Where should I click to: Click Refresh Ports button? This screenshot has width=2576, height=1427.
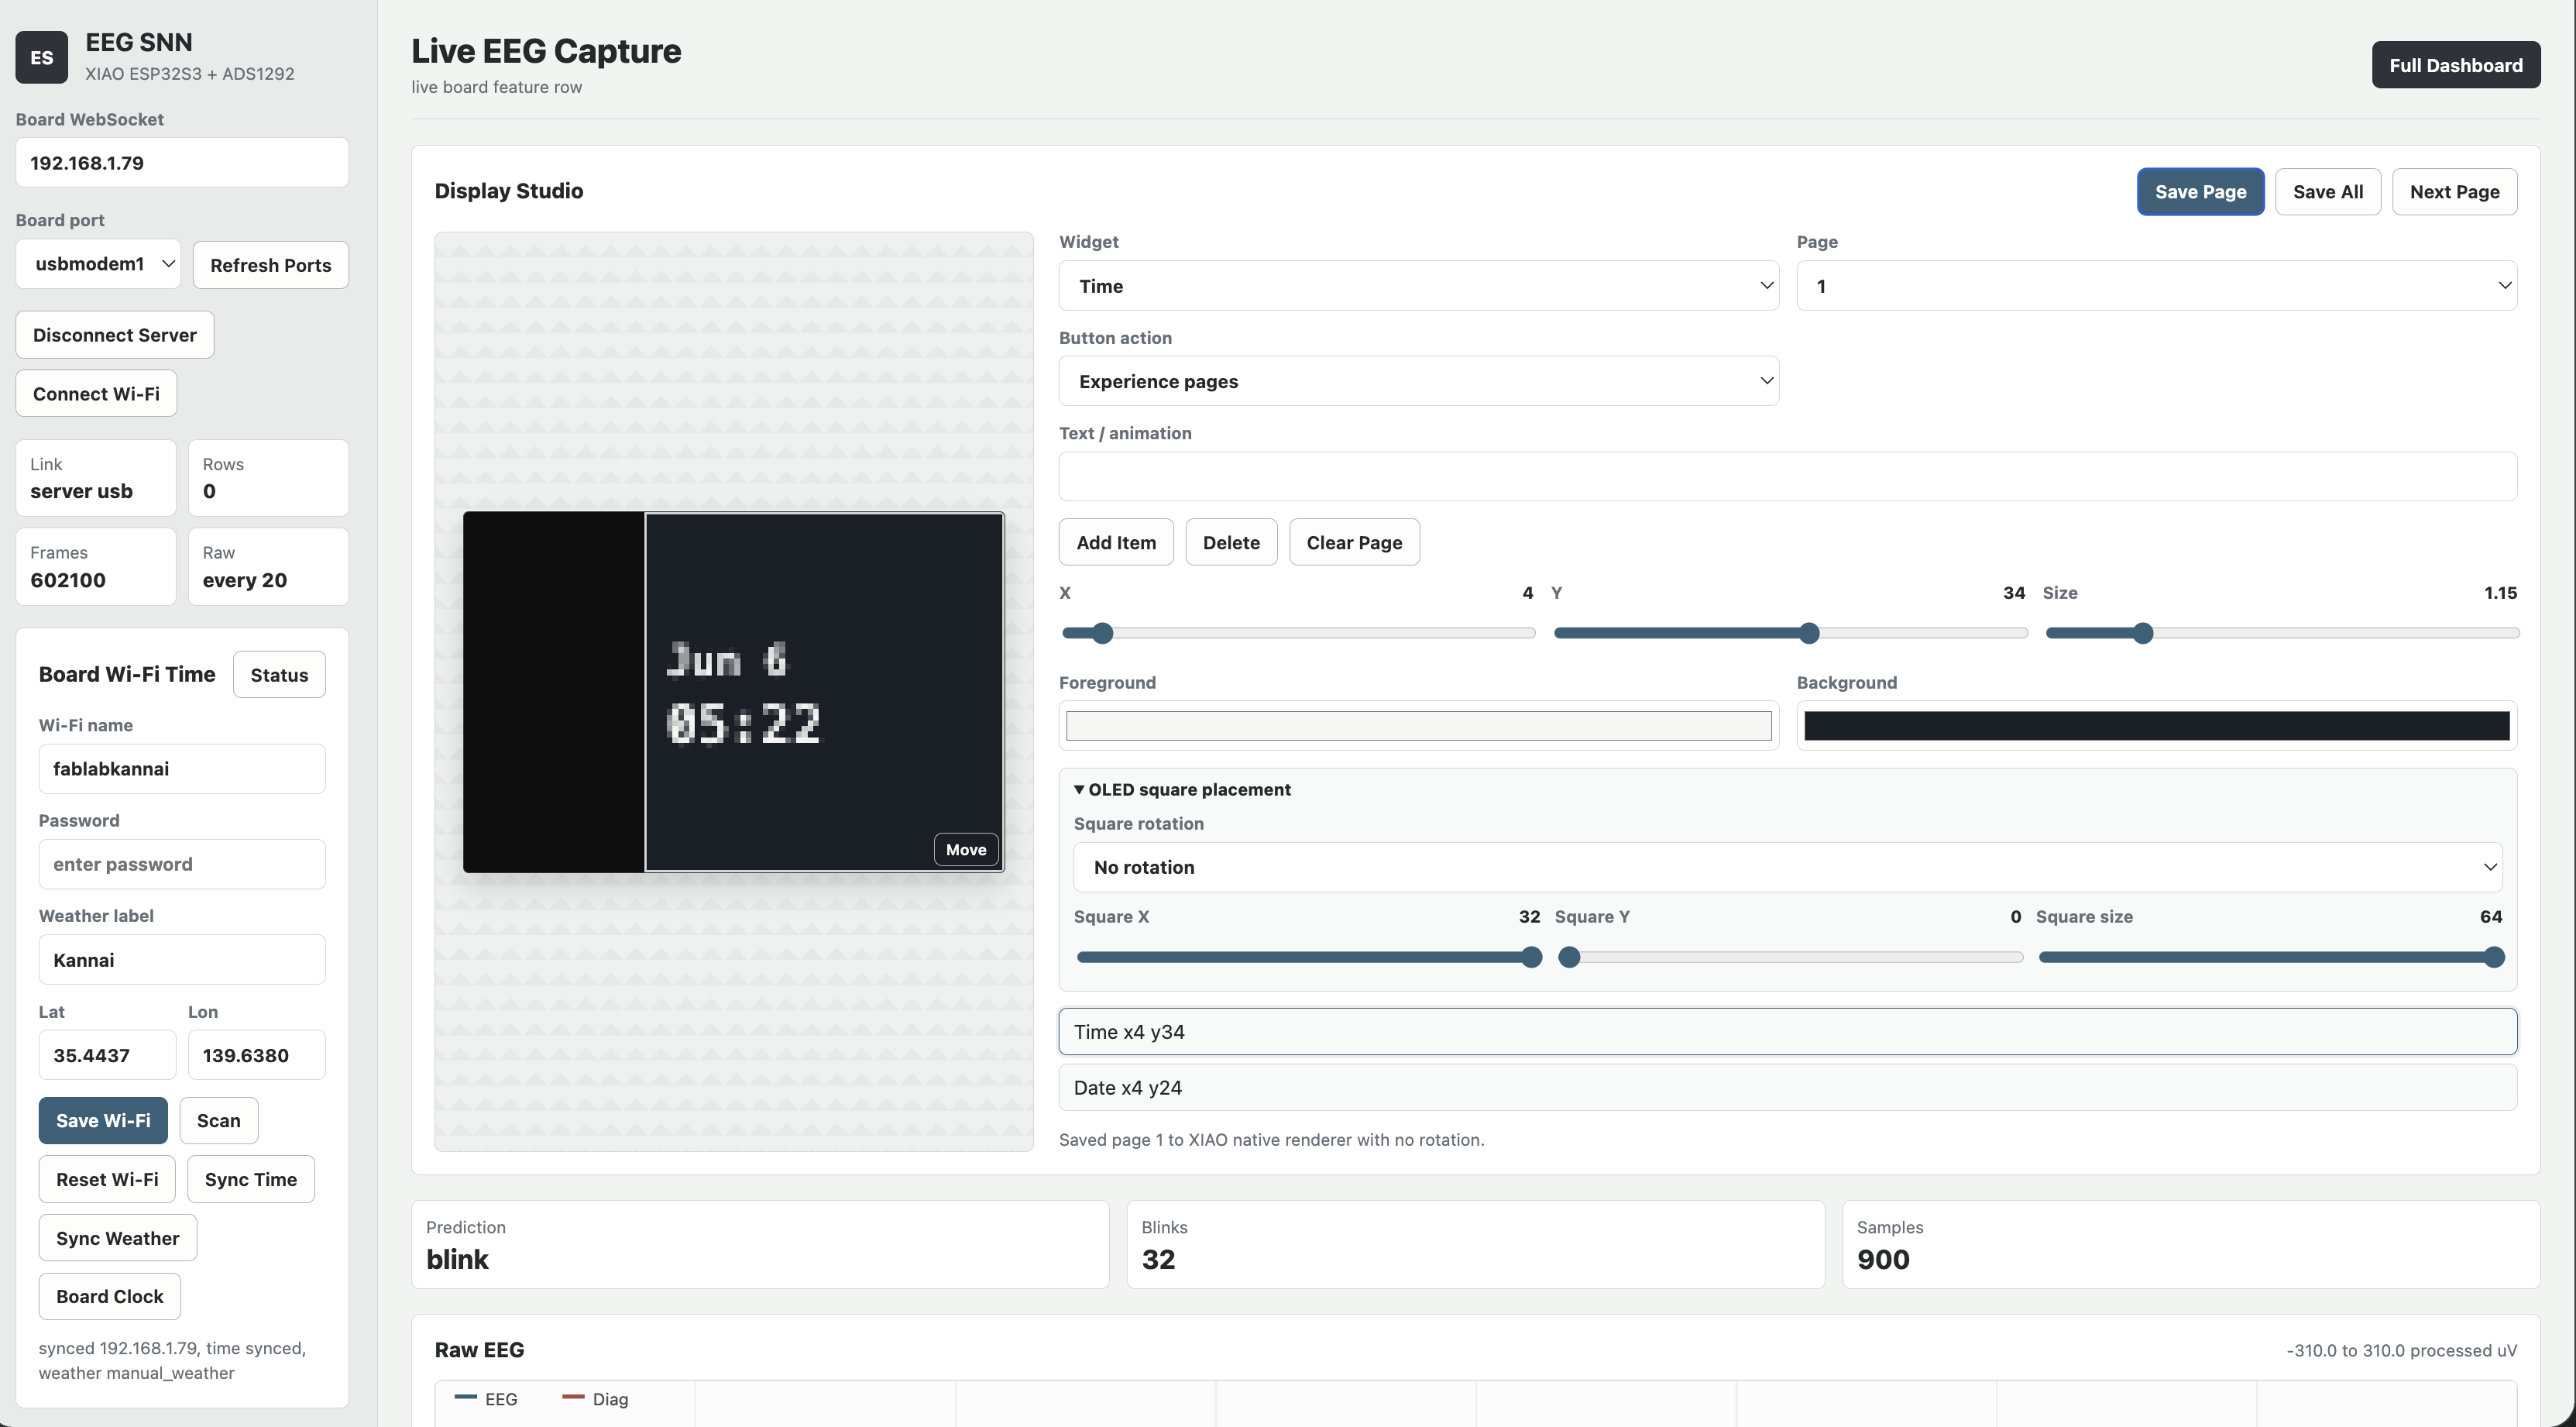coord(270,265)
